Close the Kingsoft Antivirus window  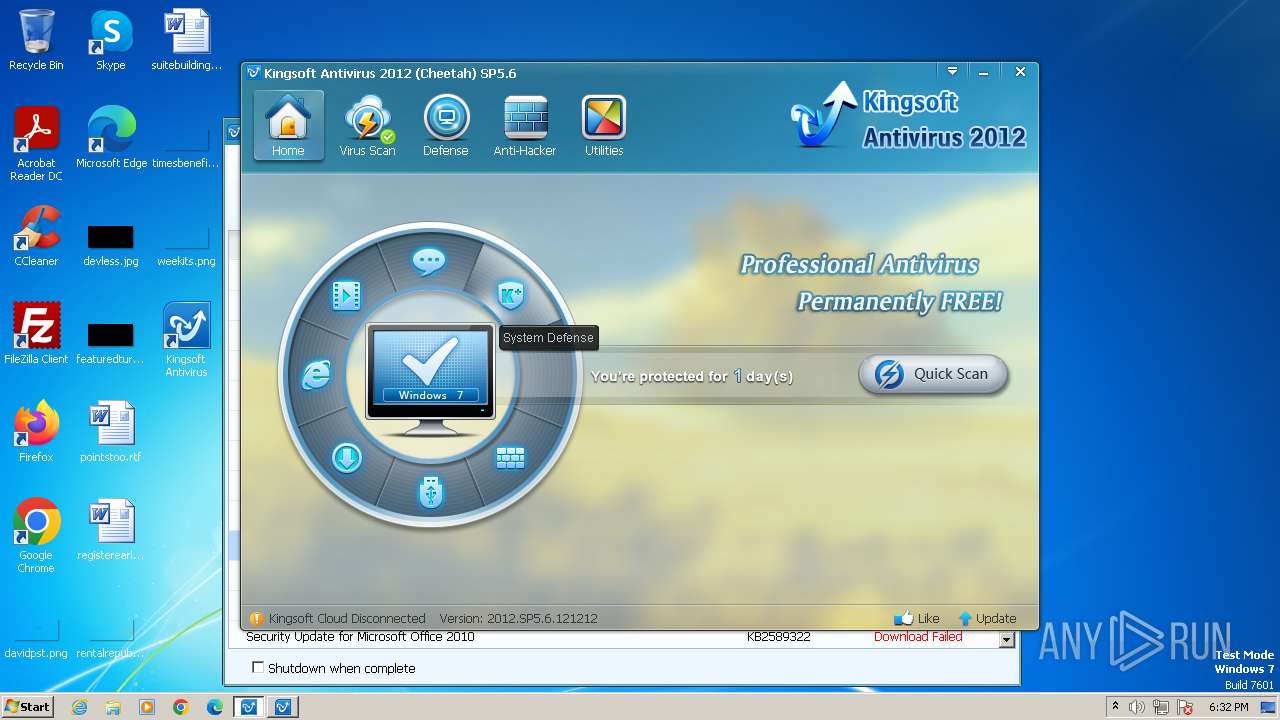click(1020, 72)
